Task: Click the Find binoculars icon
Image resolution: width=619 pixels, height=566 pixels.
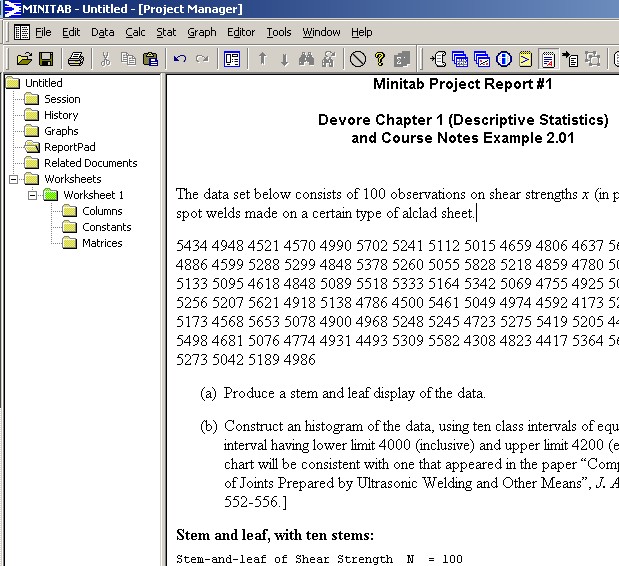Action: tap(306, 60)
